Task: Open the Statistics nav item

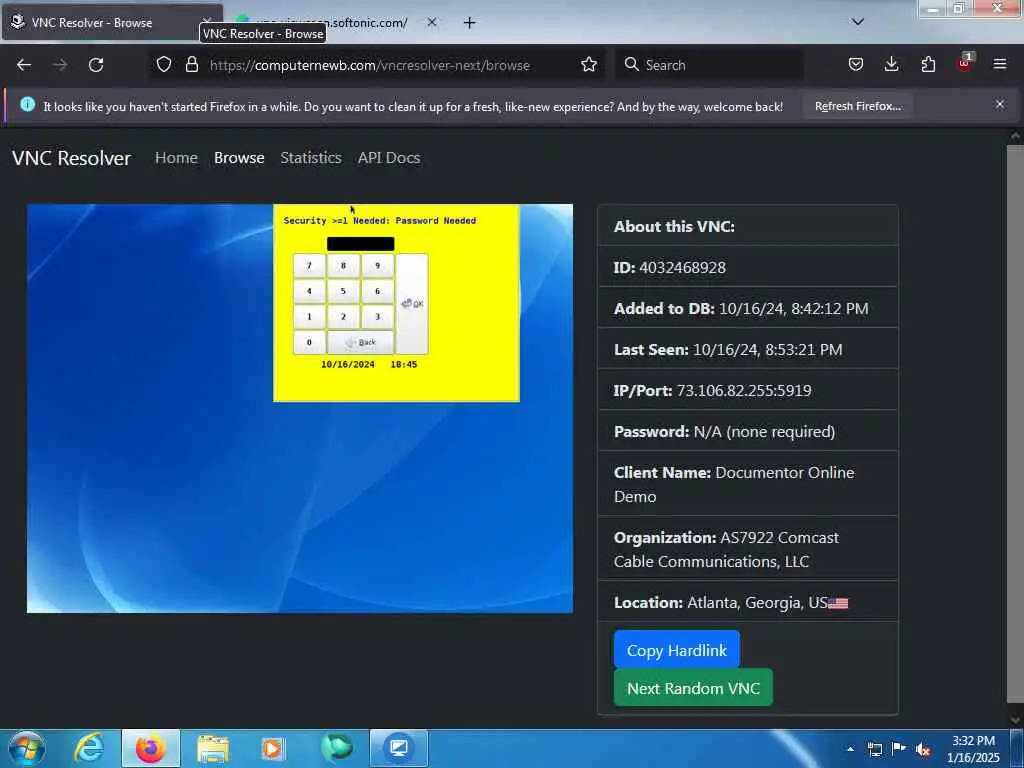Action: 311,158
